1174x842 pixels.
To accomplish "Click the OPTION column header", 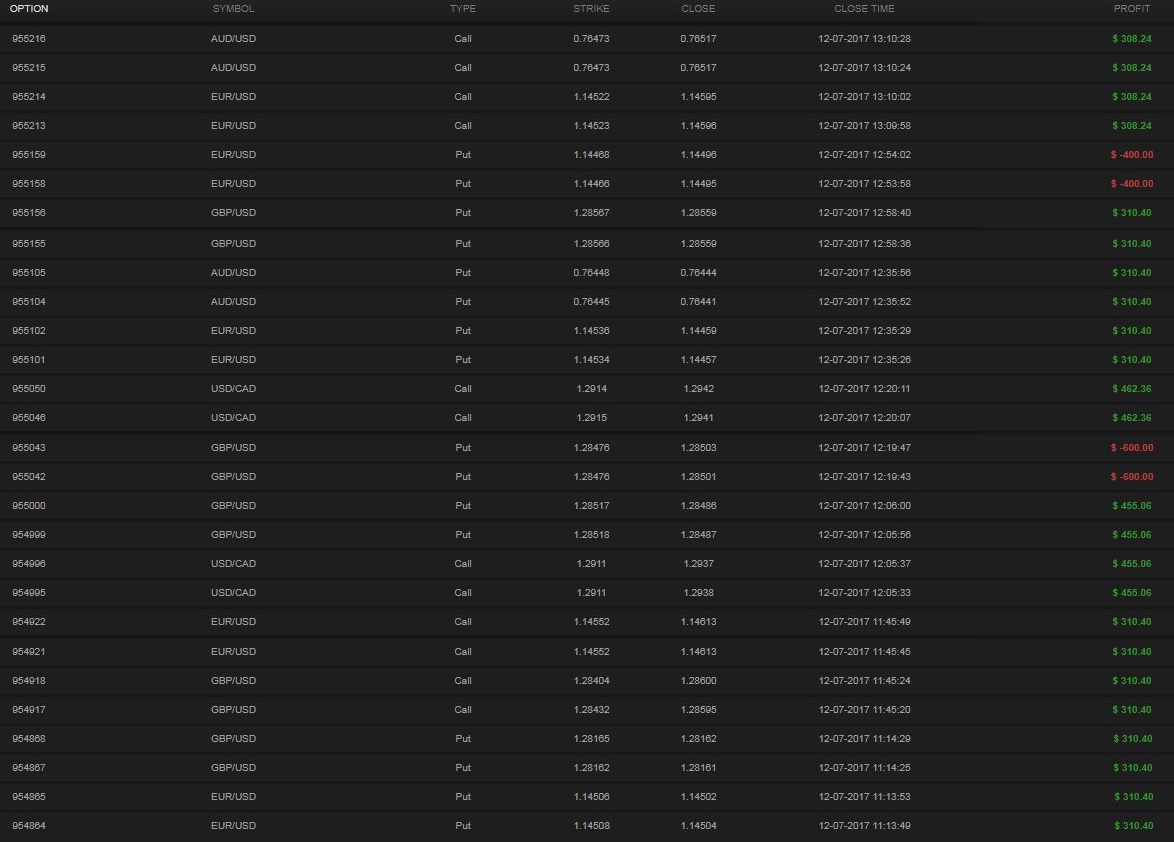I will pos(29,9).
